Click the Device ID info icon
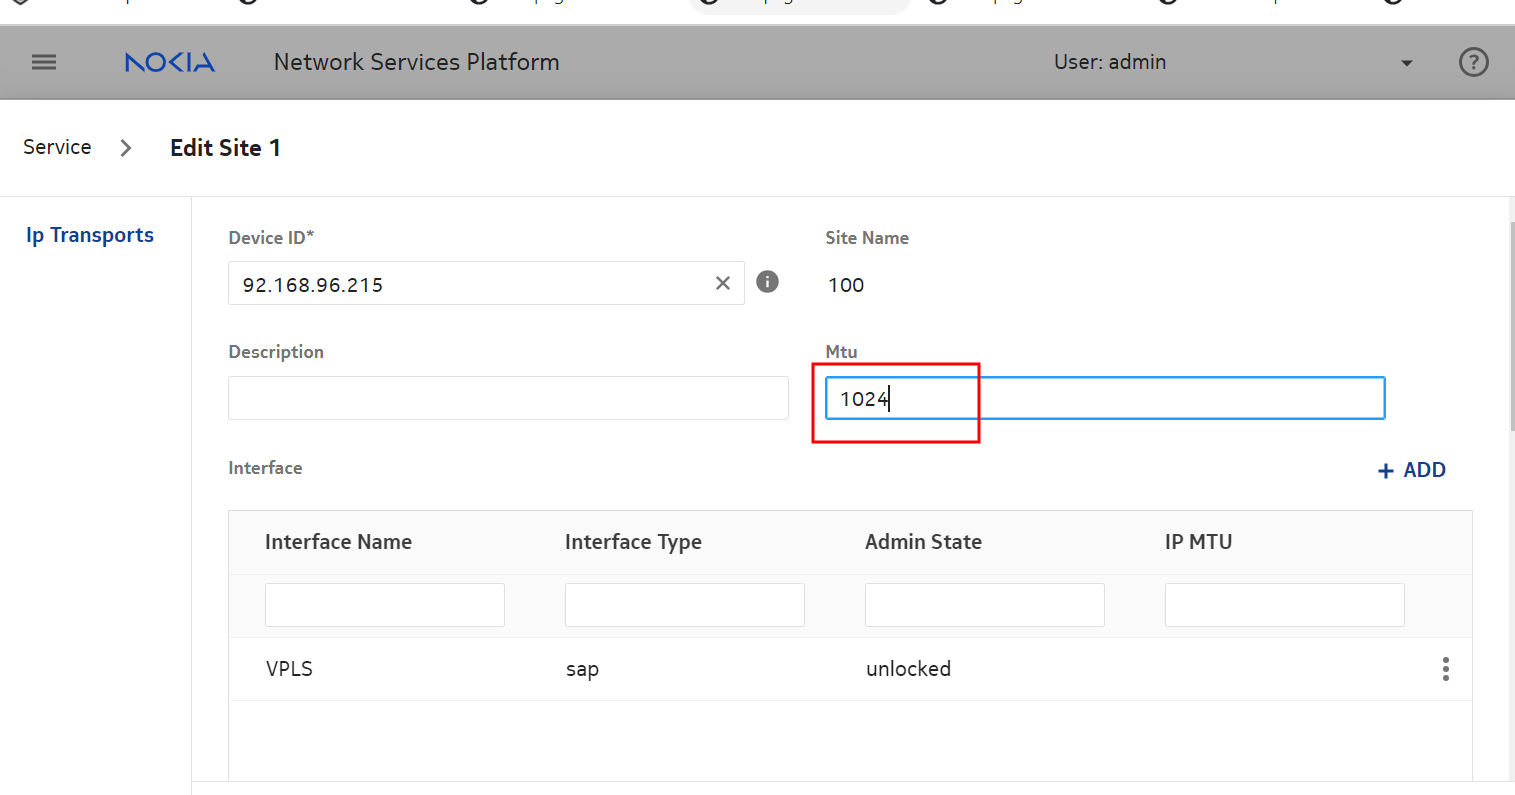 coord(767,282)
